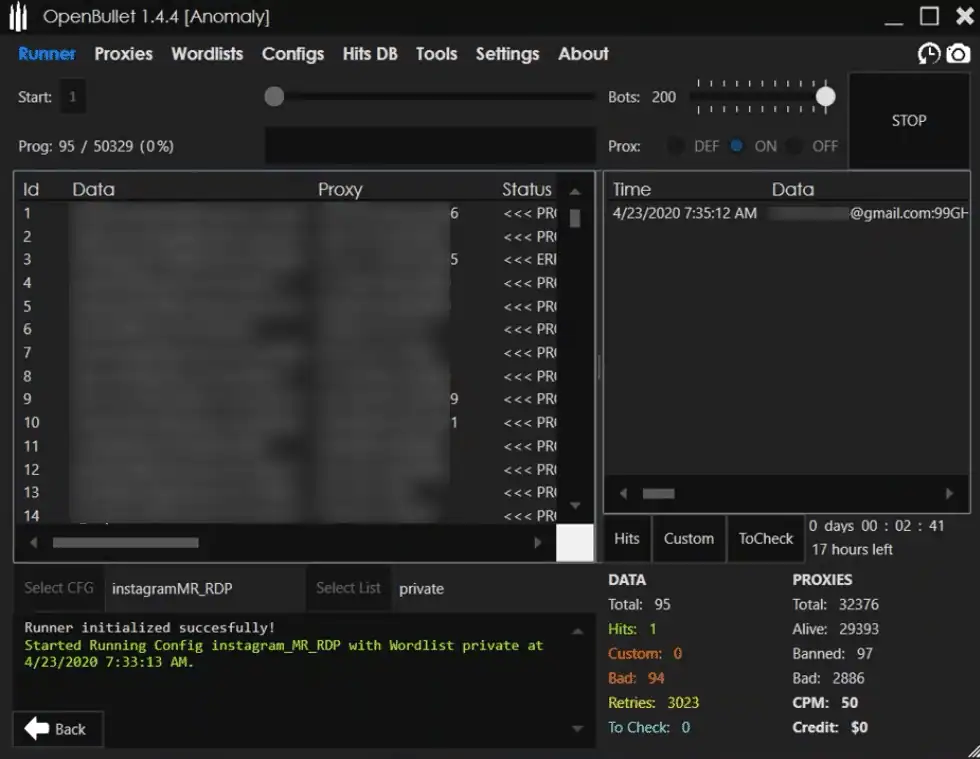The image size is (980, 759).
Task: Click the OpenBullet logo
Action: [x=17, y=16]
